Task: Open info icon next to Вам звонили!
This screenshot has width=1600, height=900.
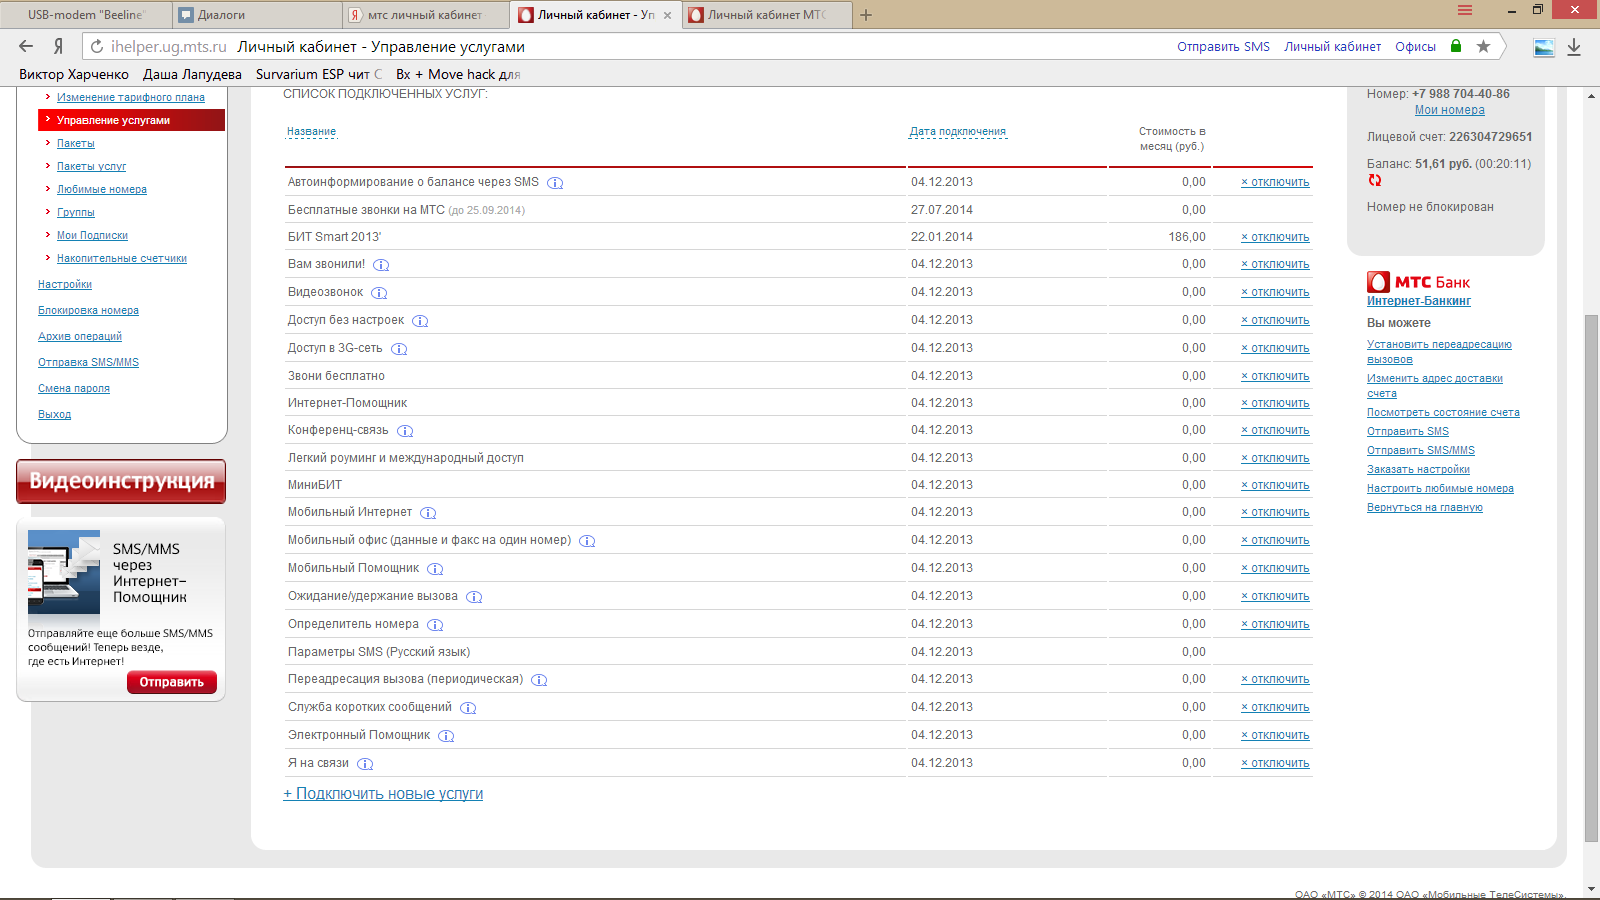Action: 382,265
